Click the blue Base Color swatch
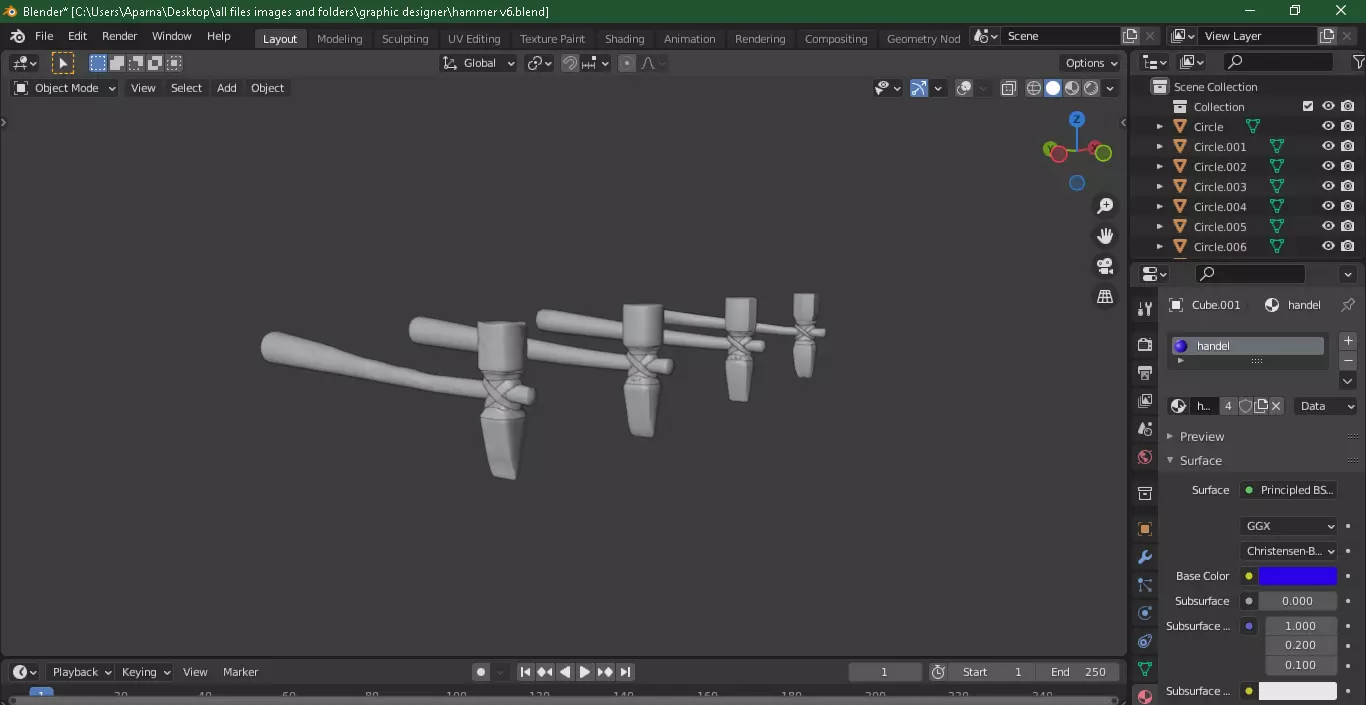Image resolution: width=1366 pixels, height=705 pixels. [1297, 576]
